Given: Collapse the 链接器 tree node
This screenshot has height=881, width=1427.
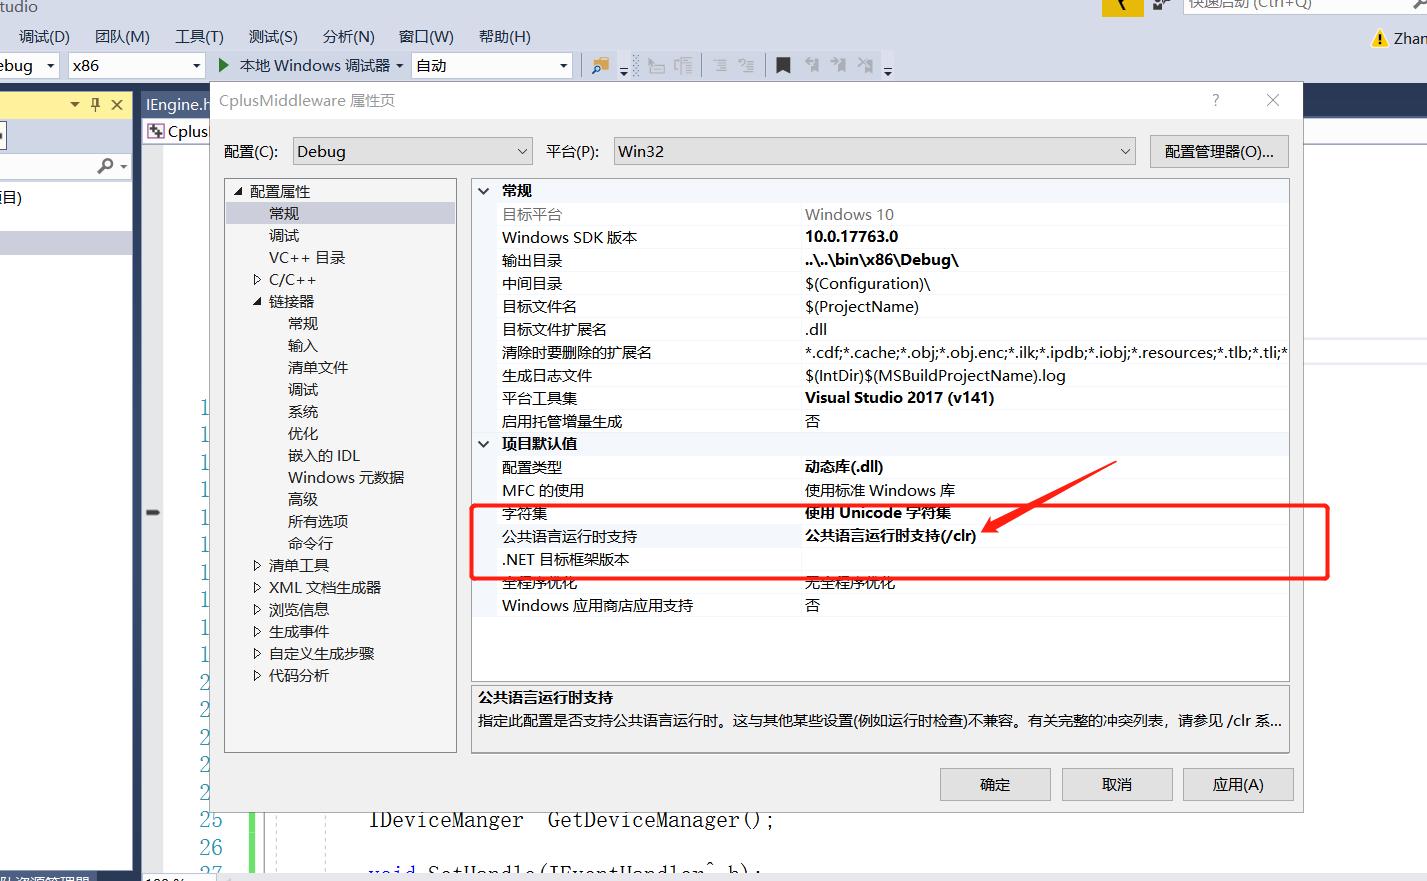Looking at the screenshot, I should click(x=257, y=301).
